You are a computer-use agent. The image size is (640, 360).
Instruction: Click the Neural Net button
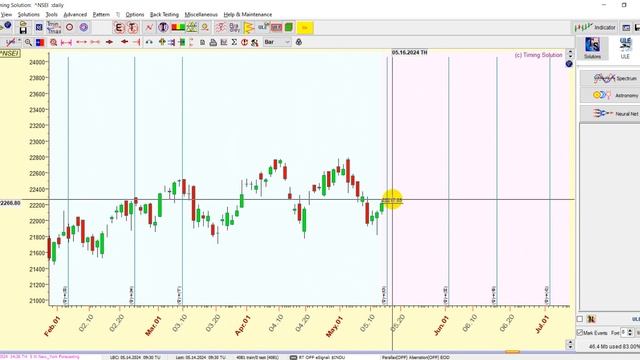click(x=610, y=113)
